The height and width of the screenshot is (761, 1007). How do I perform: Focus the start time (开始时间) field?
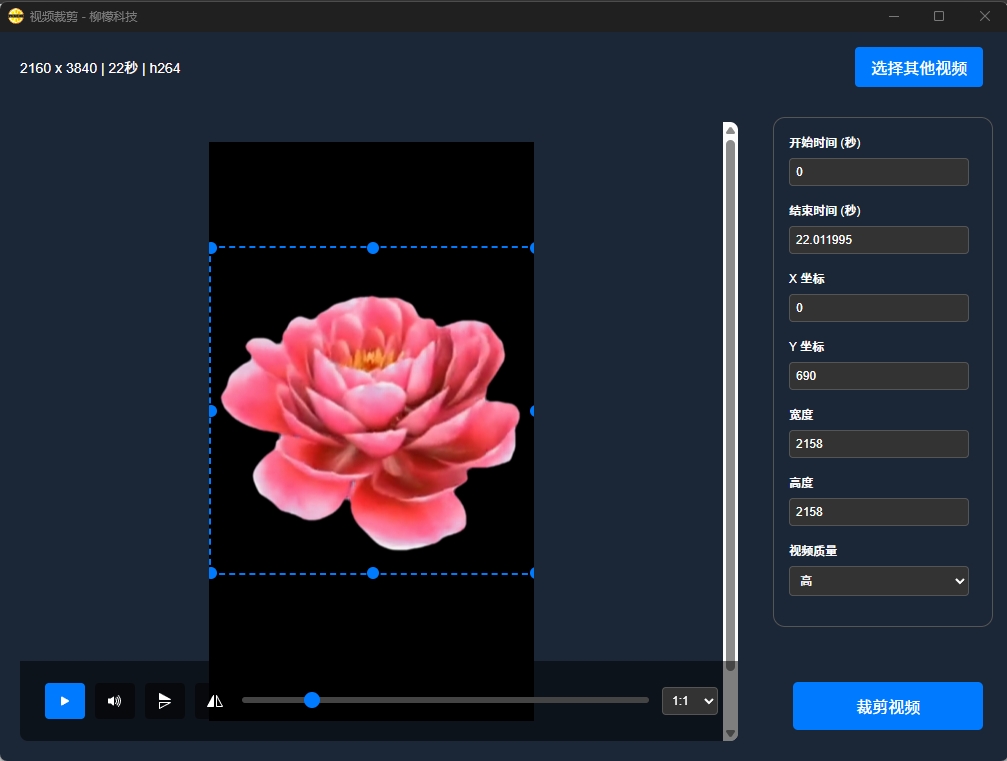[878, 172]
